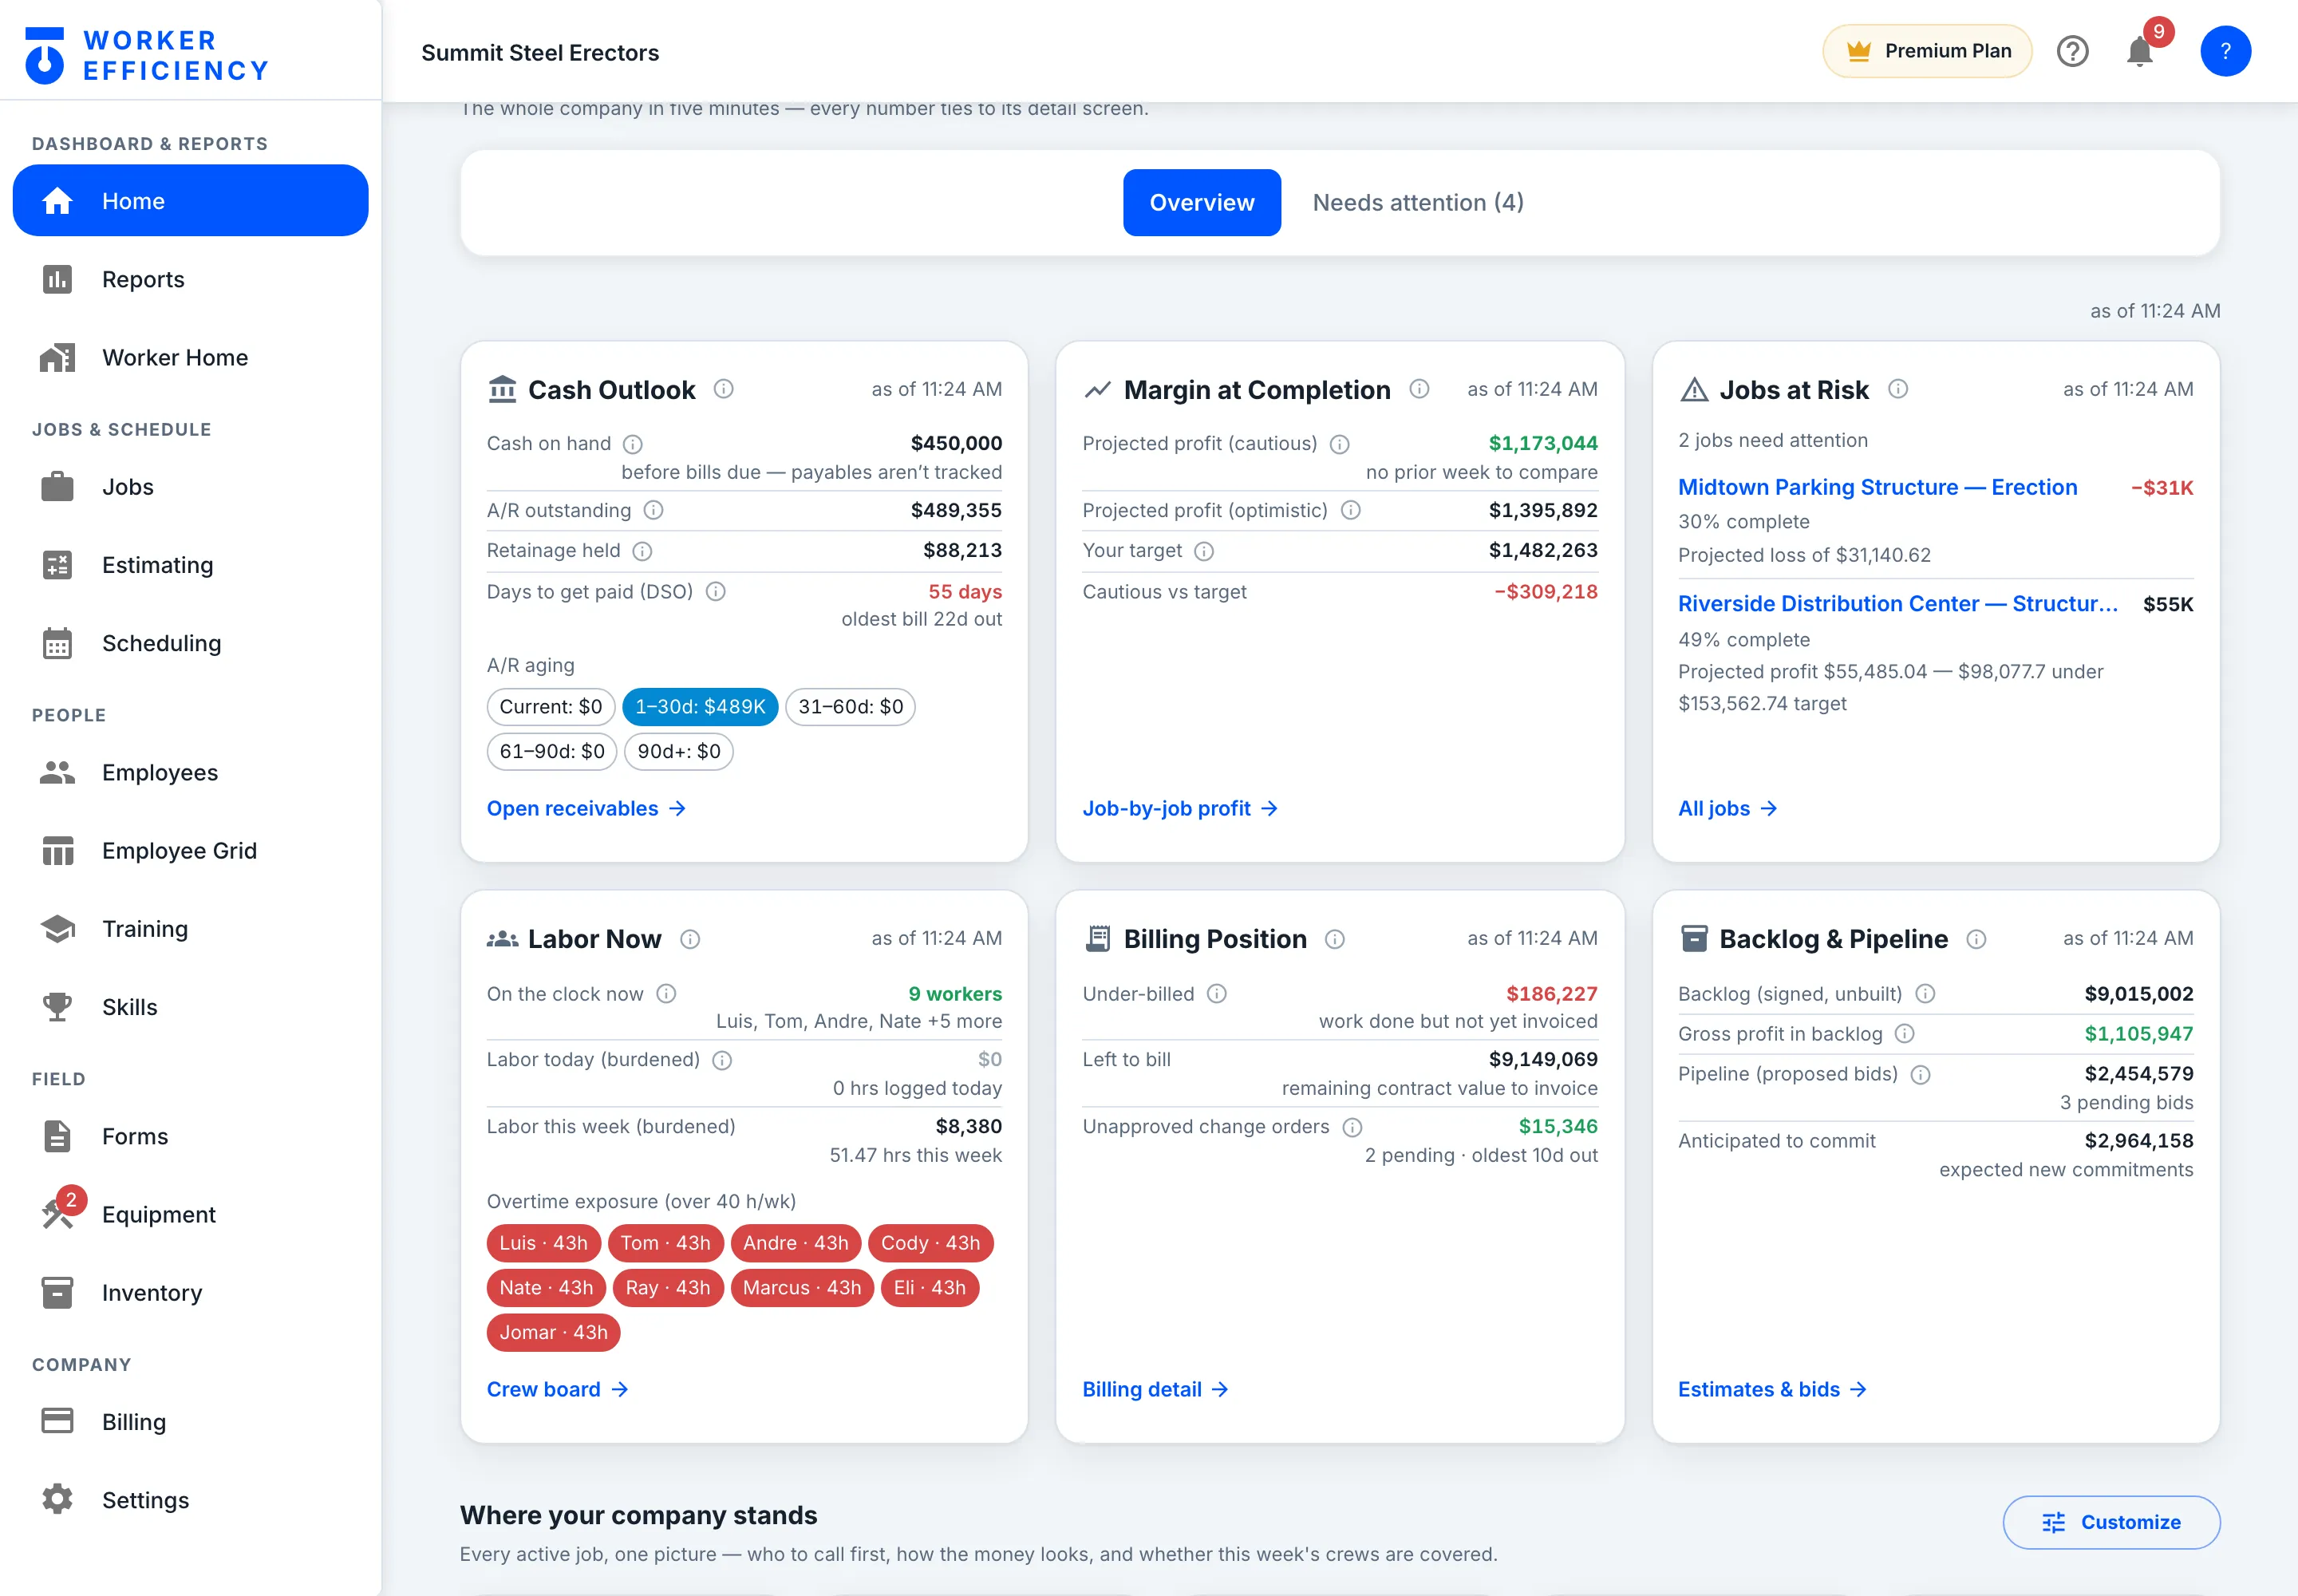
Task: Go to Employee Grid in sidebar
Action: click(x=190, y=851)
